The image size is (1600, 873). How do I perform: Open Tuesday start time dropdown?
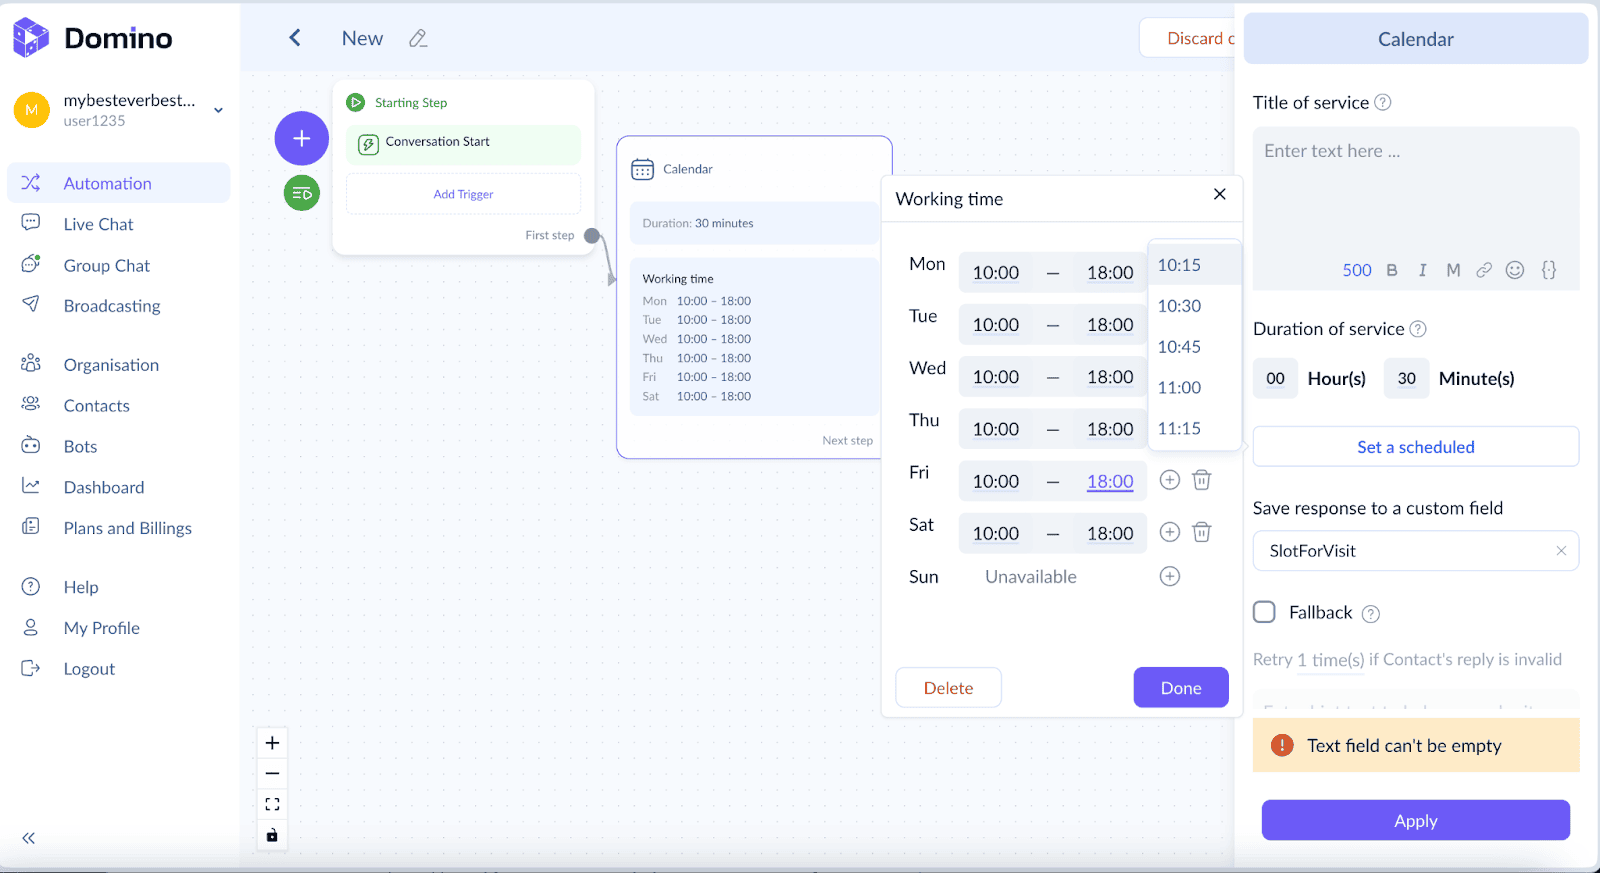pyautogui.click(x=996, y=325)
